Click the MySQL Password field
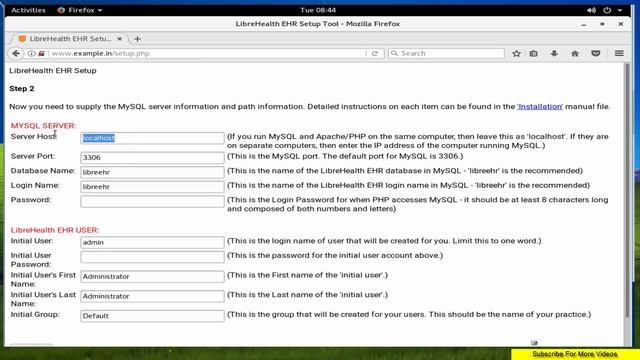 [x=152, y=202]
